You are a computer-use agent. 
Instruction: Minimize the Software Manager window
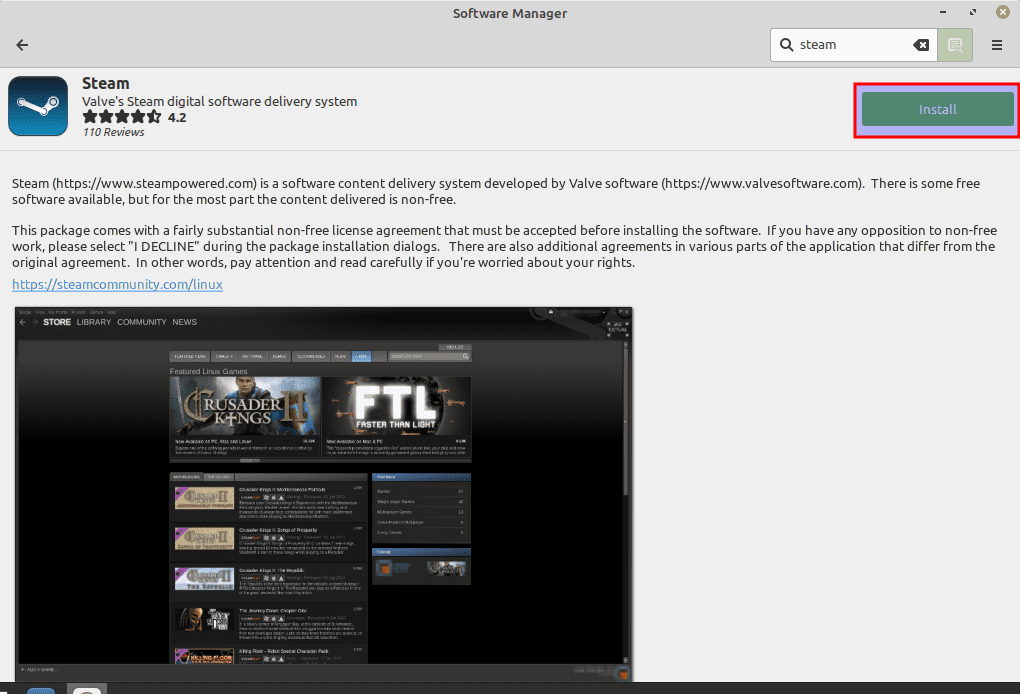point(943,12)
